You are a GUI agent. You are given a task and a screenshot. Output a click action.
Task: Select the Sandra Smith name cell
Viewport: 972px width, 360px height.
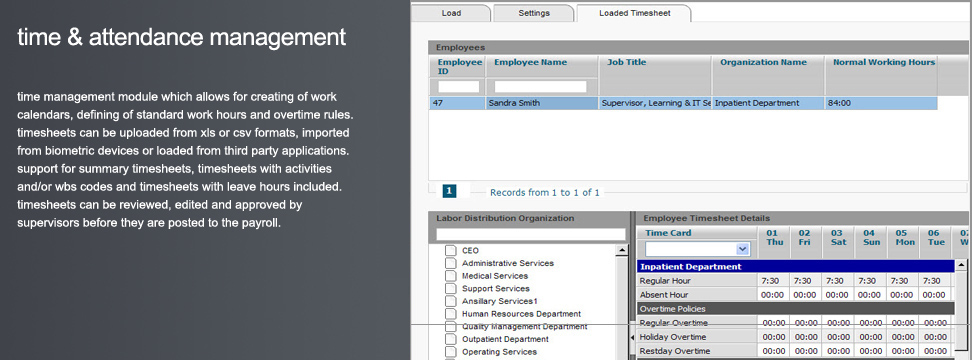(542, 103)
